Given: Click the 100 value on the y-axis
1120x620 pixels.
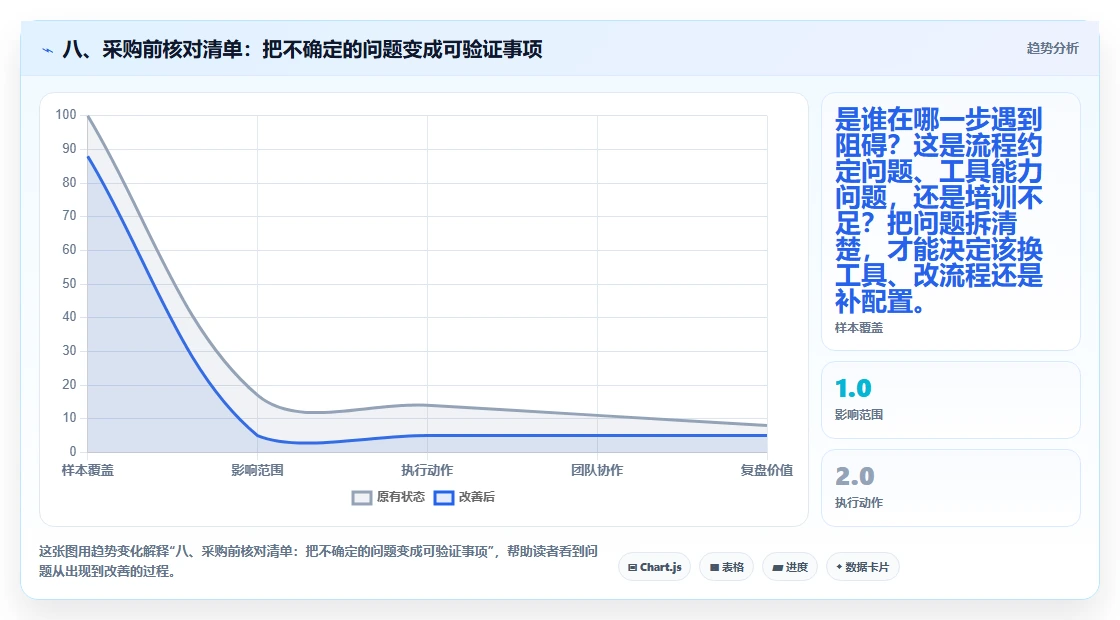Looking at the screenshot, I should pos(66,114).
